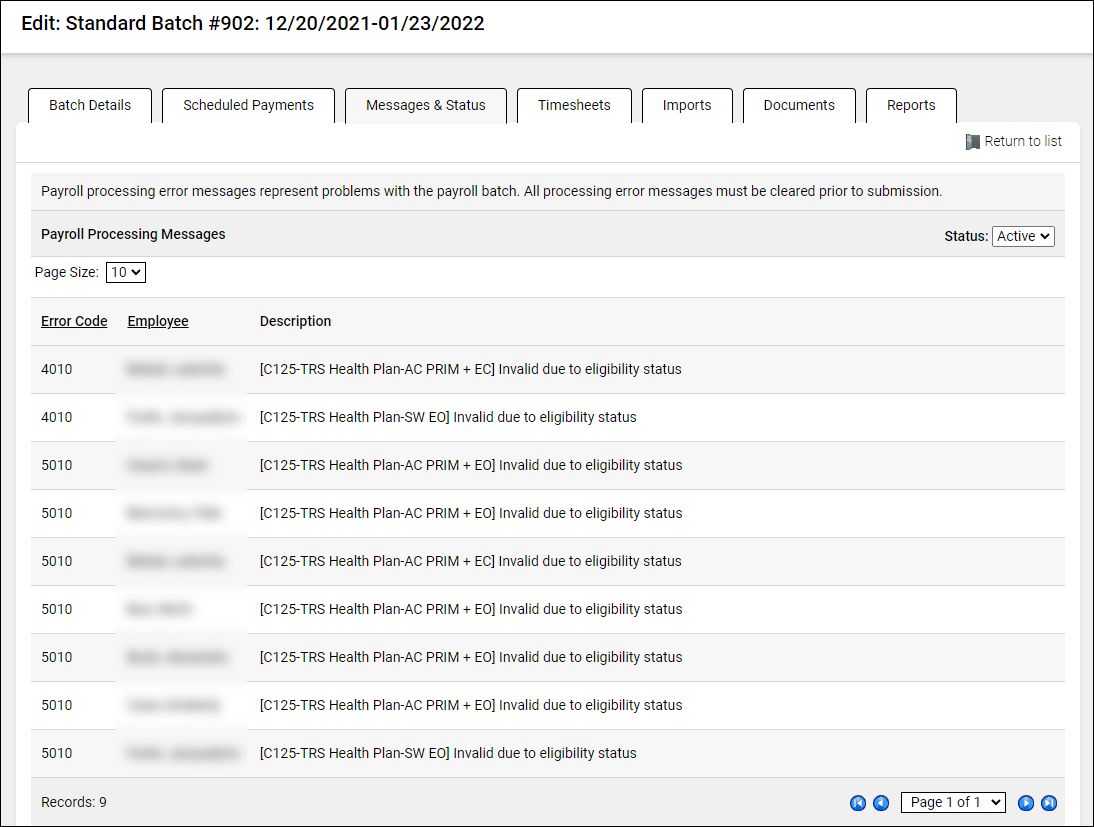Select the first 4010 AC PRIM + EC row
Viewport: 1094px width, 827px height.
[x=470, y=369]
